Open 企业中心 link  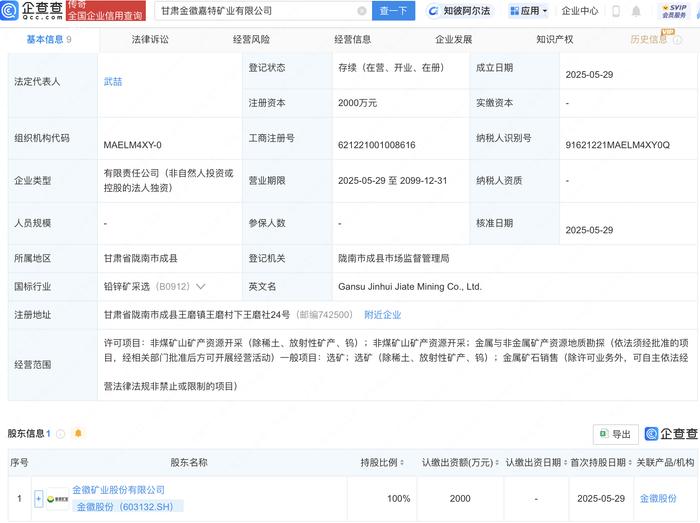(579, 11)
